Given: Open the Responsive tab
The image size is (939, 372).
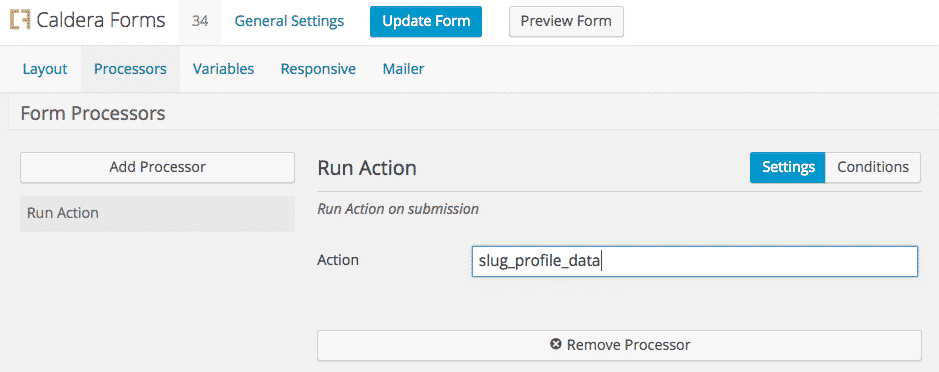Looking at the screenshot, I should point(318,69).
